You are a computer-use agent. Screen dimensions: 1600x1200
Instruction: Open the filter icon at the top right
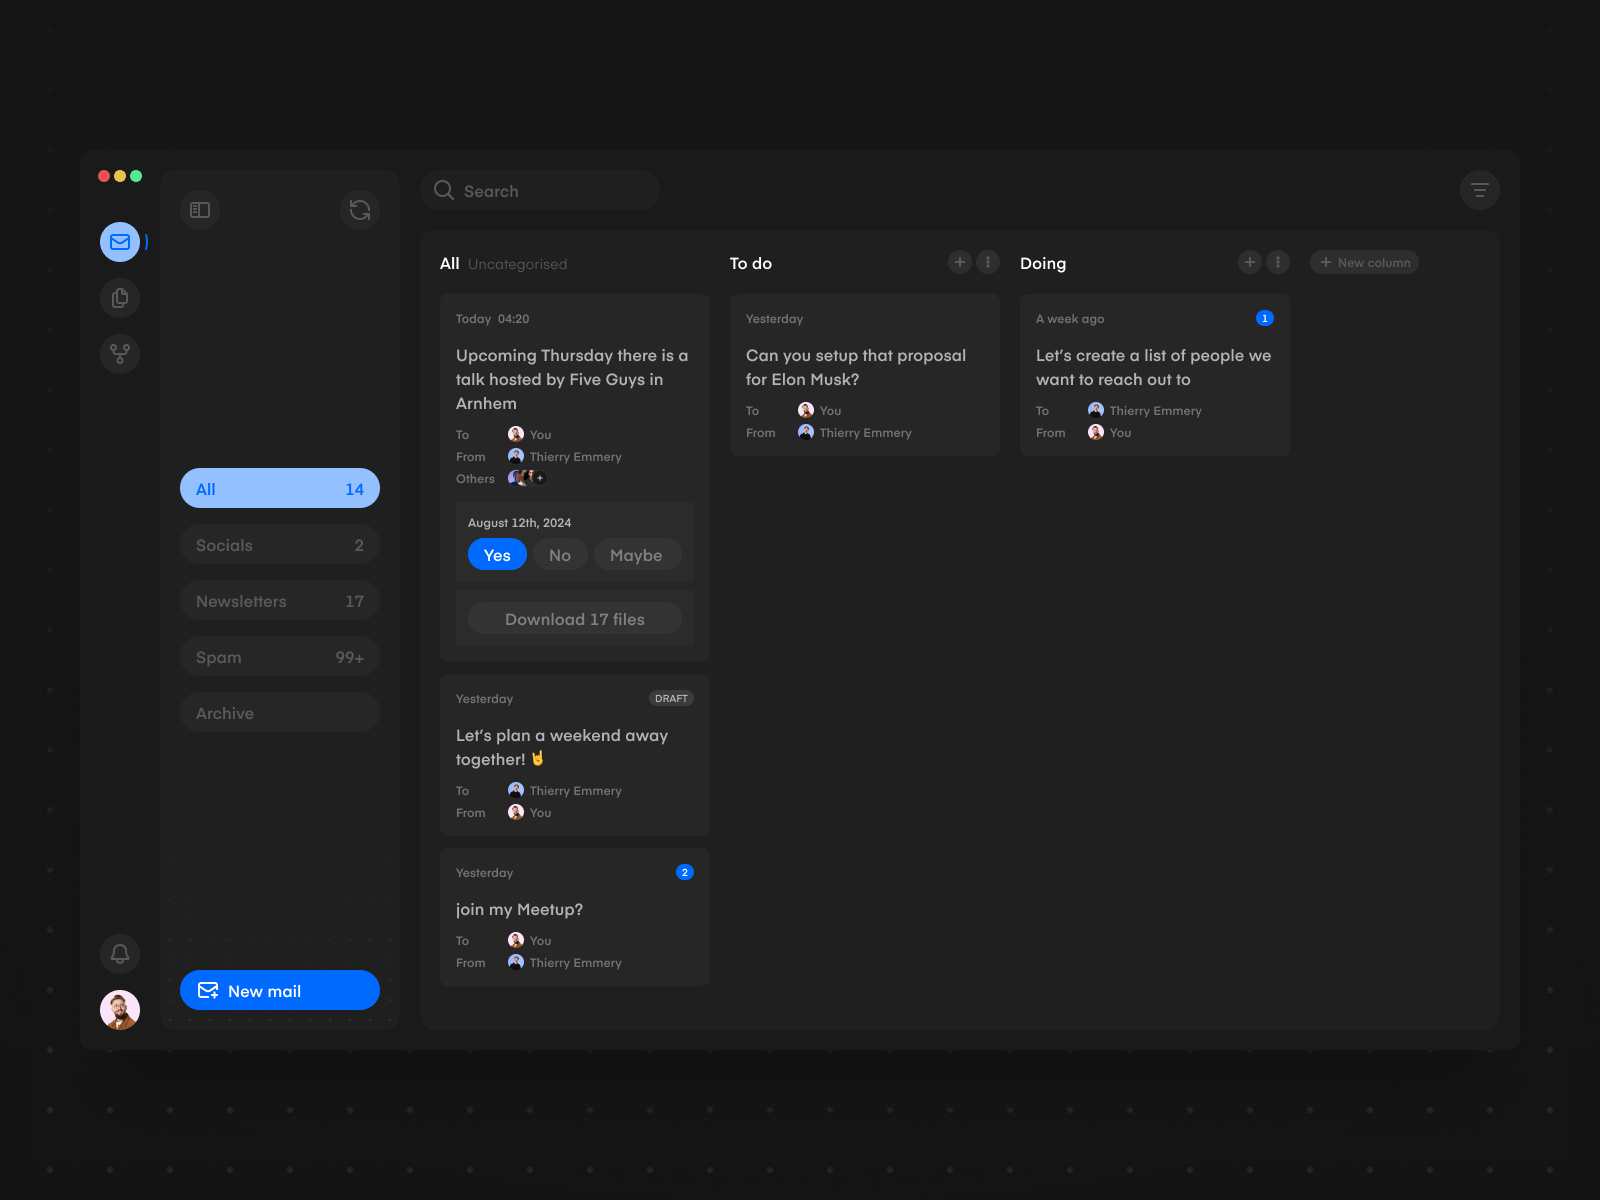(1480, 190)
